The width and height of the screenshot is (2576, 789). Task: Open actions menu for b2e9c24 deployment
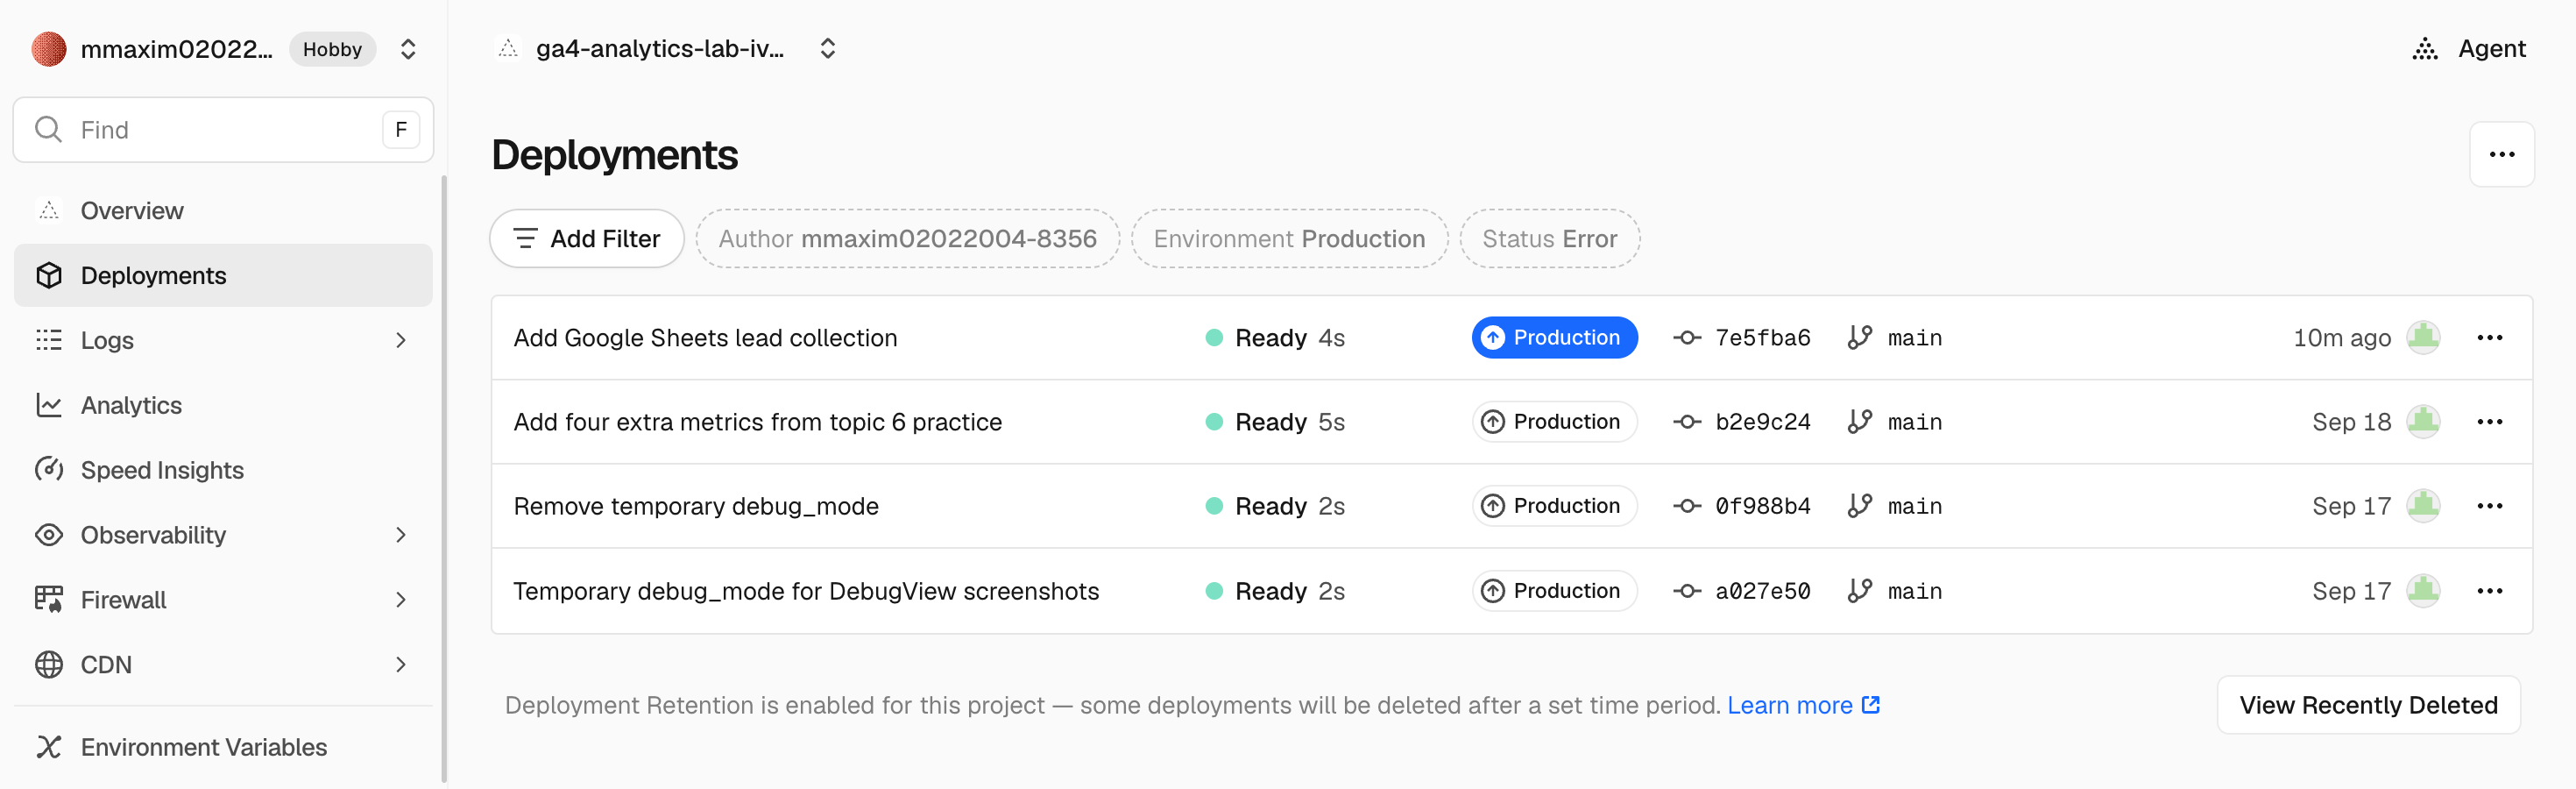(2489, 422)
